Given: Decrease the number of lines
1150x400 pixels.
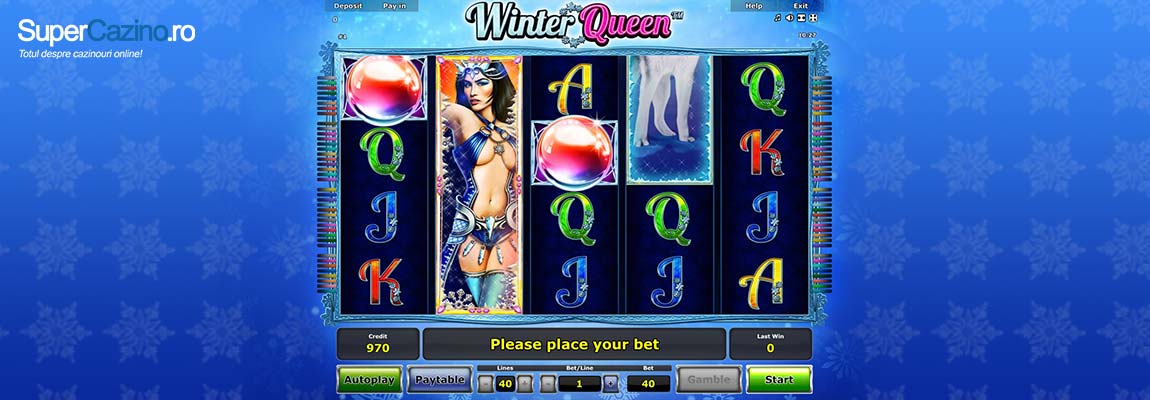Looking at the screenshot, I should 486,382.
